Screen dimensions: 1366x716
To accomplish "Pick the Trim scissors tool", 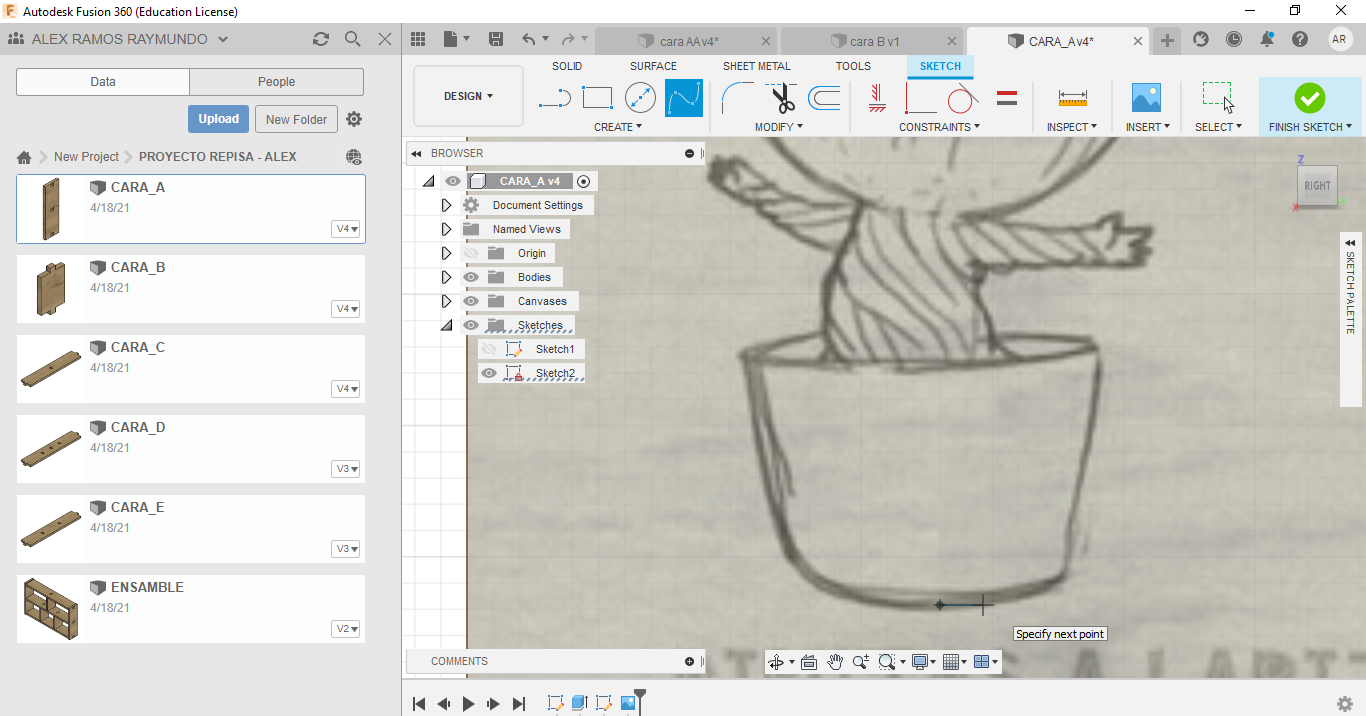I will tap(782, 98).
